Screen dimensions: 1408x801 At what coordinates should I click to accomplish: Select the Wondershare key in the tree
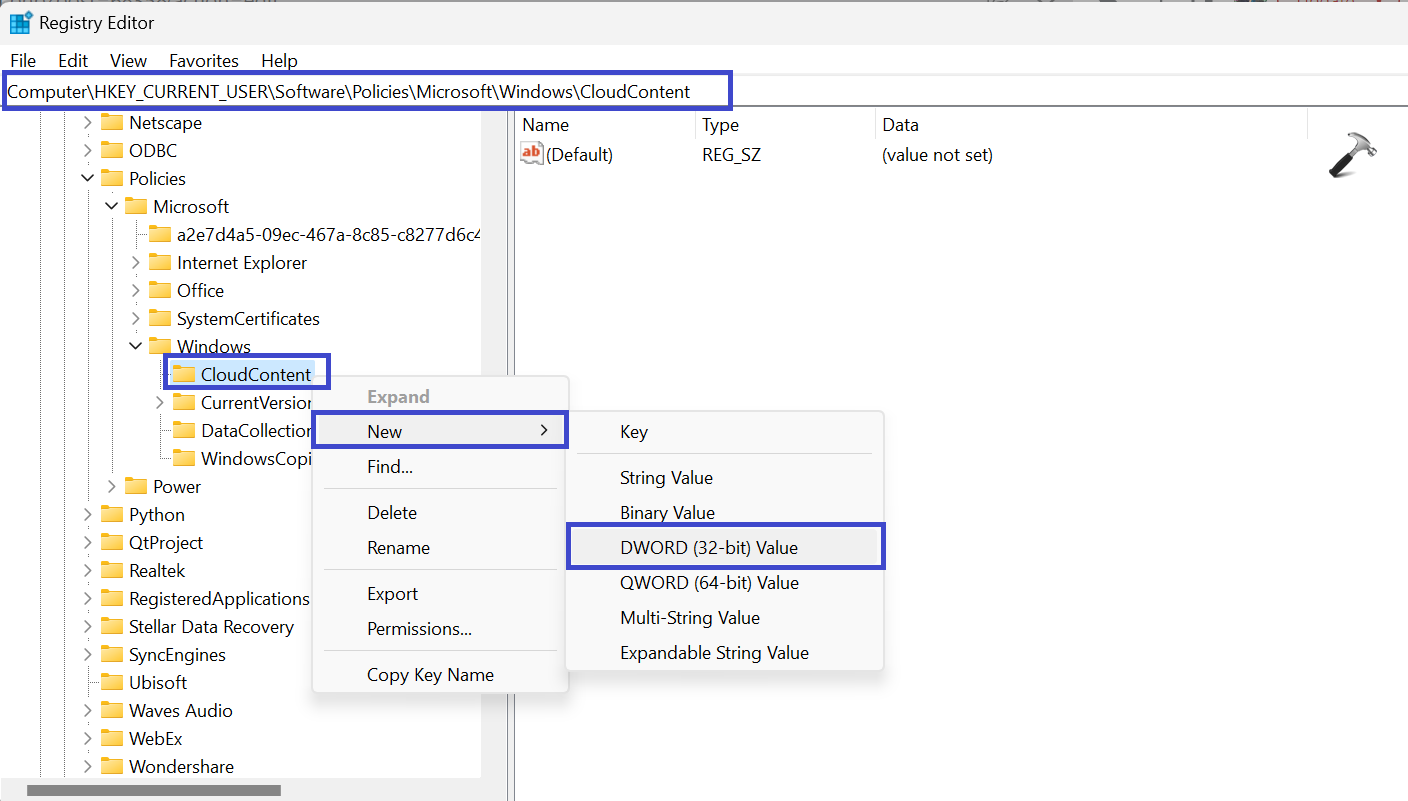point(181,766)
